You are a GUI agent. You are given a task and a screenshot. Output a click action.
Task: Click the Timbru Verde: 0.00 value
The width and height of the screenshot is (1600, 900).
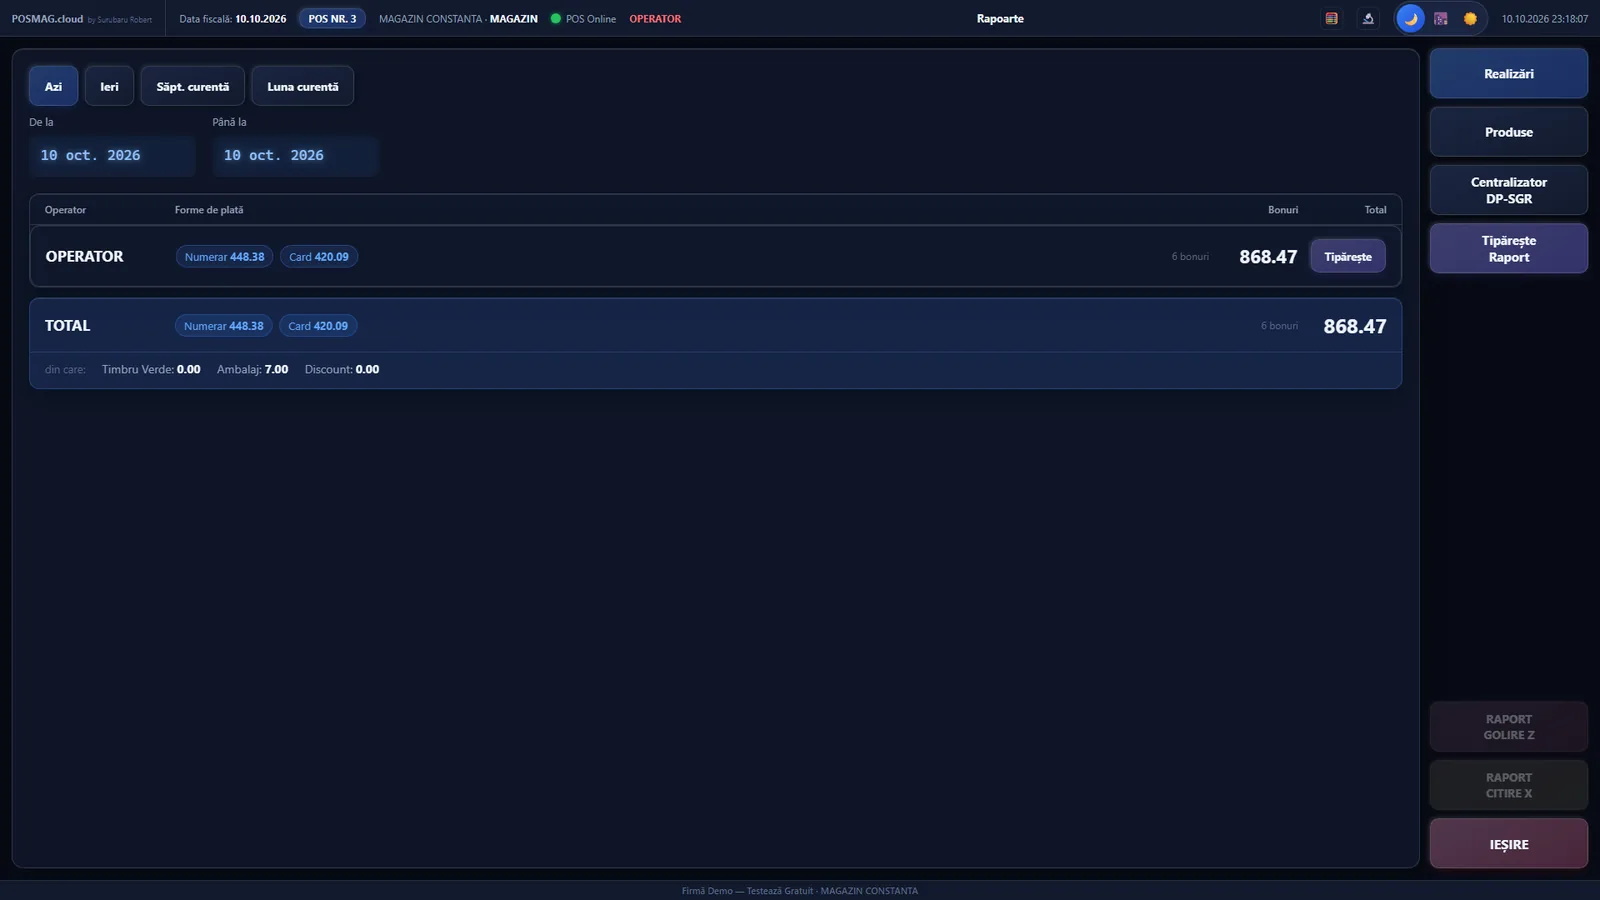[151, 370]
